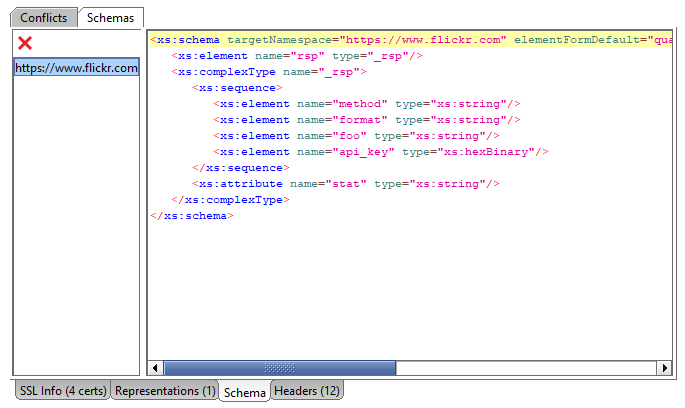Viewport: 685px width, 408px height.
Task: Click the element name="method" line
Action: point(360,104)
